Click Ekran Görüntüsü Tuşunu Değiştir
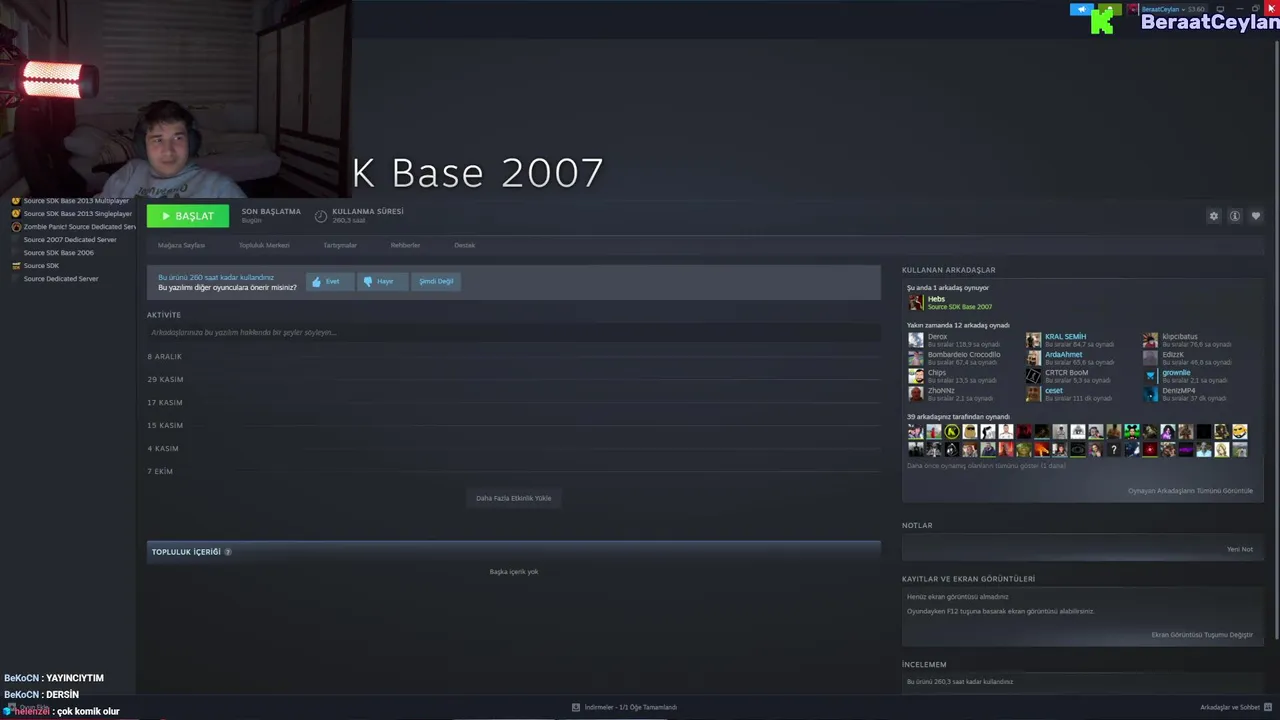 click(x=1202, y=635)
